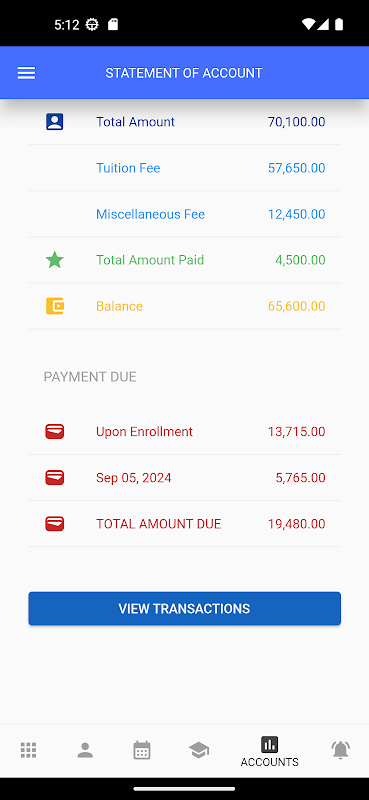Image resolution: width=369 pixels, height=800 pixels.
Task: Select the 19,480.00 total due value
Action: [x=297, y=524]
